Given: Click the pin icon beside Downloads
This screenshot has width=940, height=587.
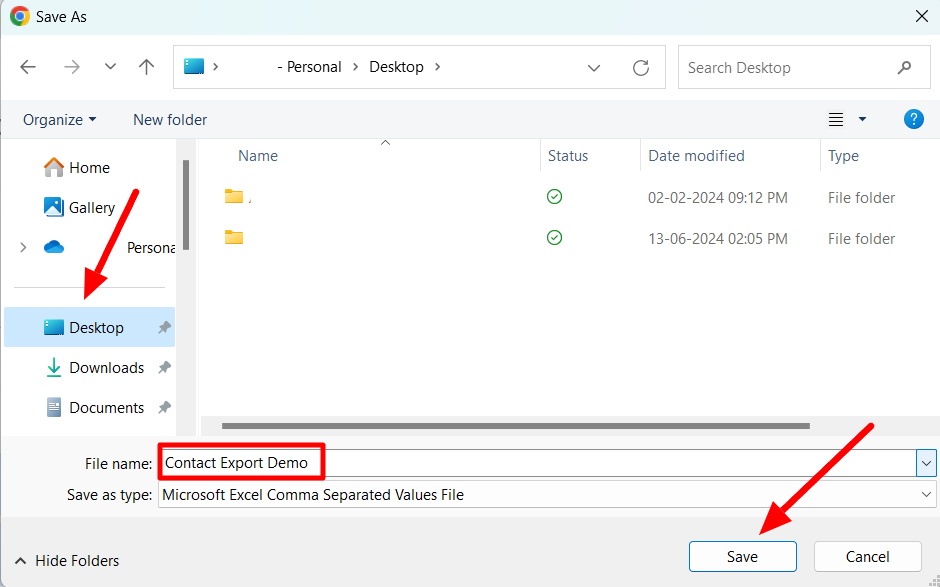Looking at the screenshot, I should [x=164, y=368].
